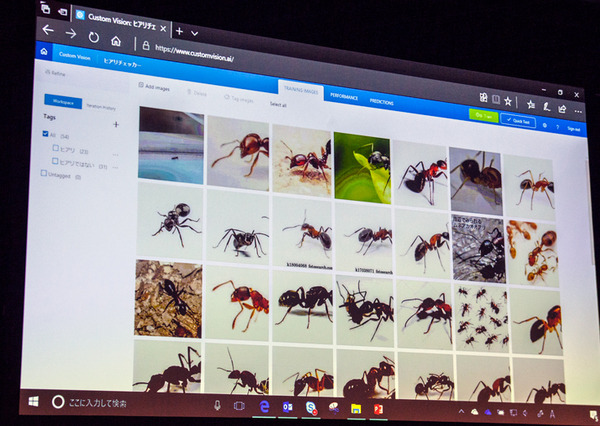Go to the browser home page
This screenshot has width=600, height=426.
[117, 41]
